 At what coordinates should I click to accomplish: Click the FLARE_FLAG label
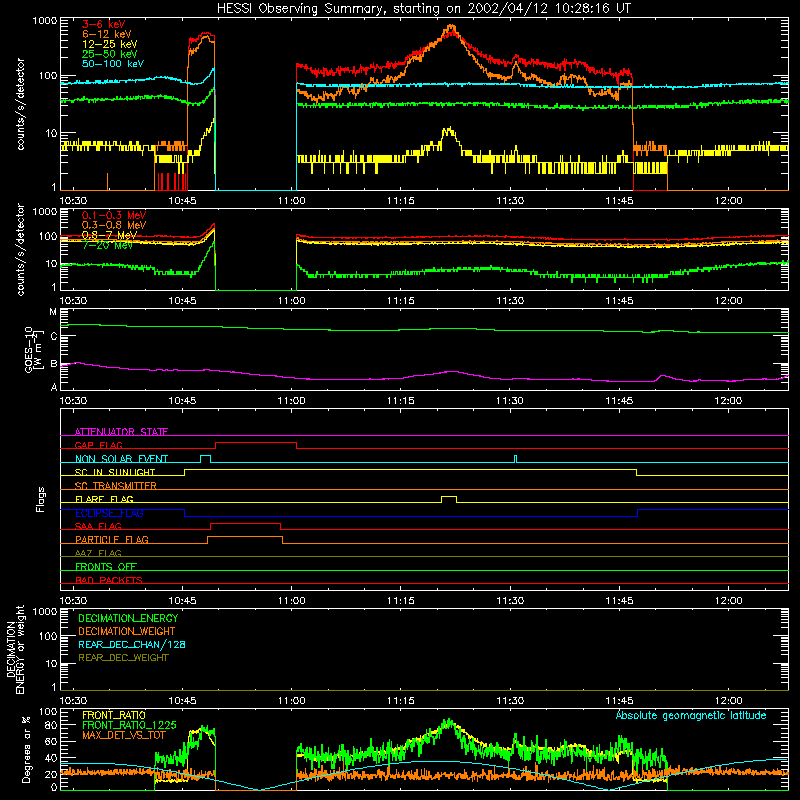[104, 499]
